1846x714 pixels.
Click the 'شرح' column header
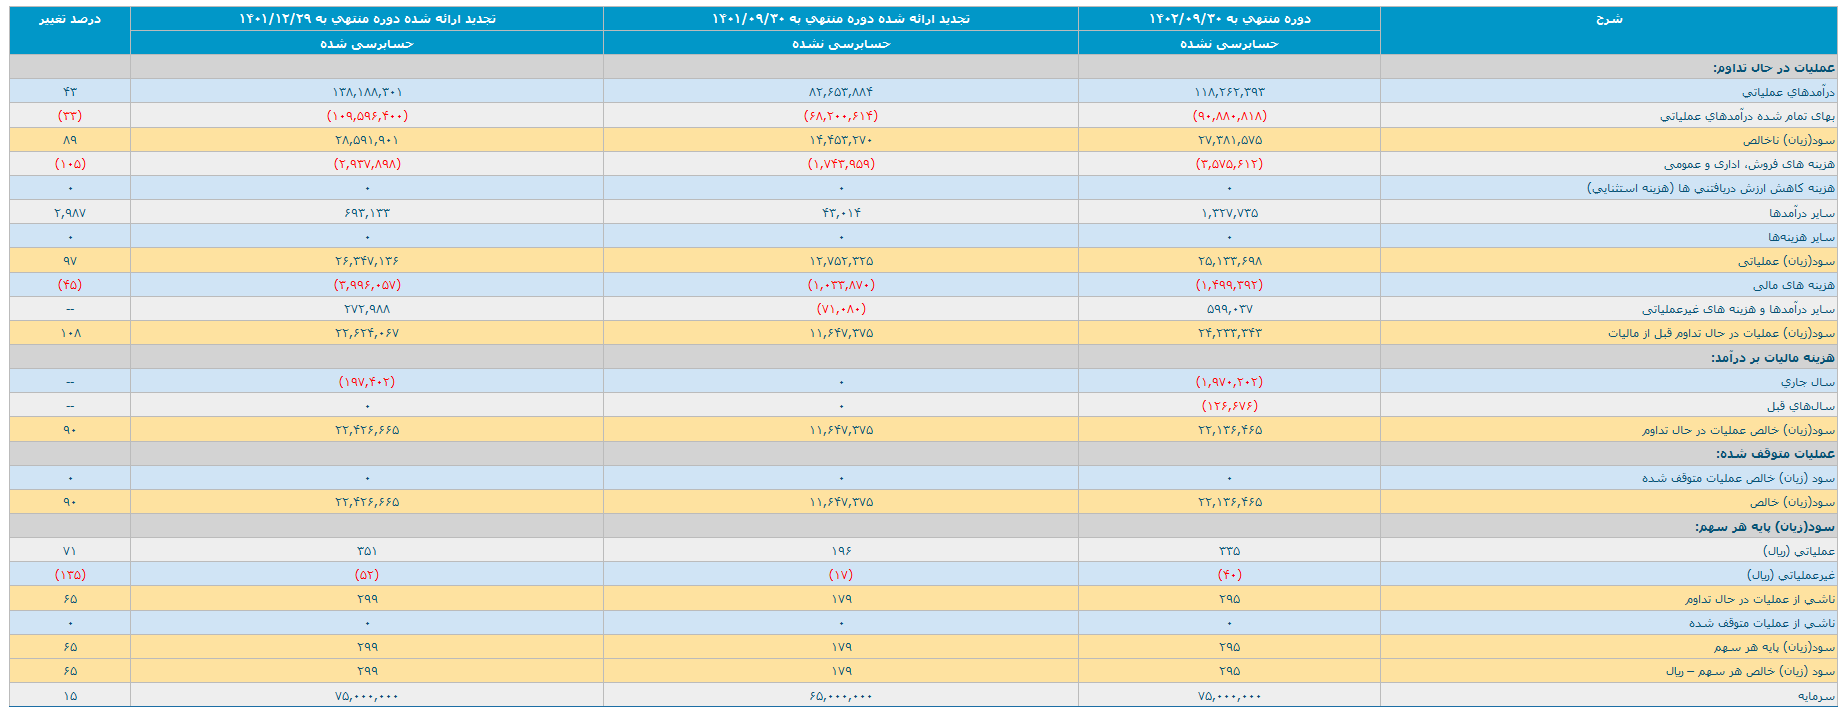tap(1608, 19)
